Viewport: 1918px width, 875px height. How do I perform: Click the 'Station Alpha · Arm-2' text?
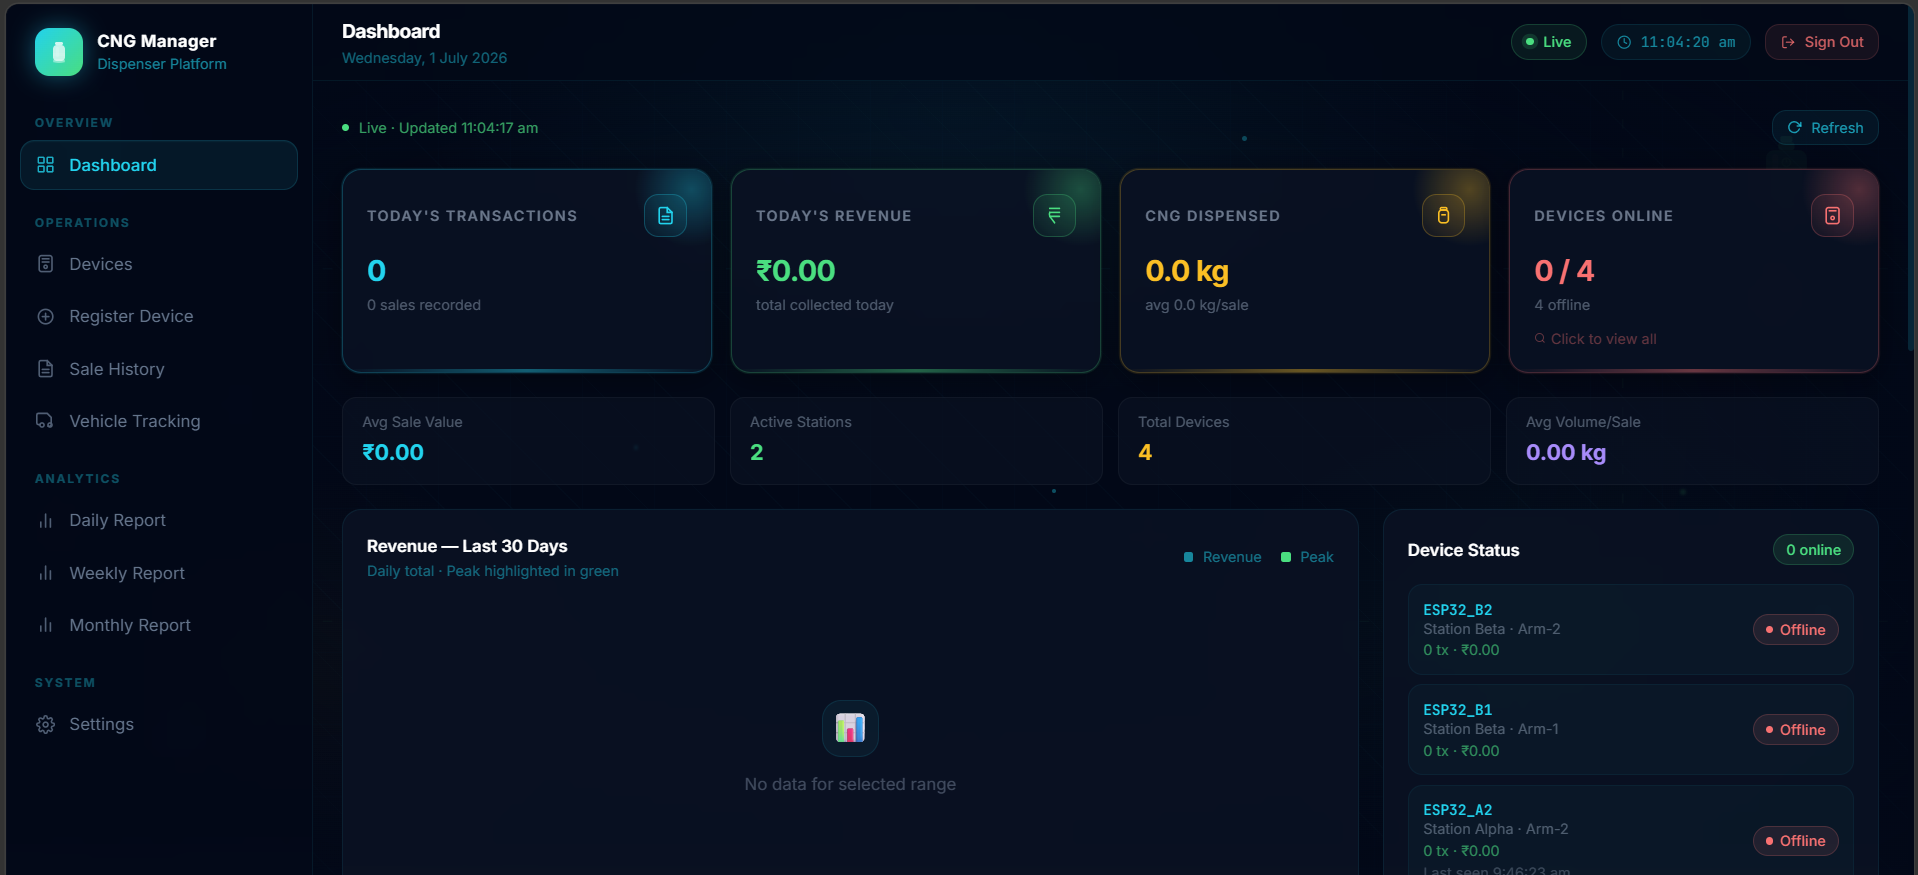pos(1495,829)
